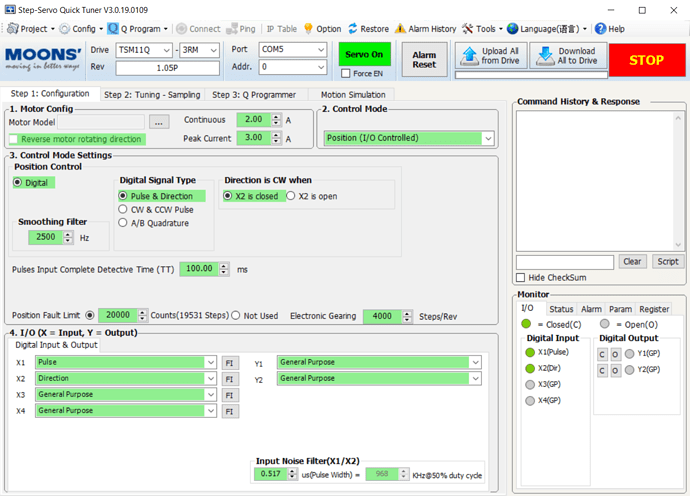The width and height of the screenshot is (690, 496).
Task: Browse motor model with ellipsis button
Action: 159,122
